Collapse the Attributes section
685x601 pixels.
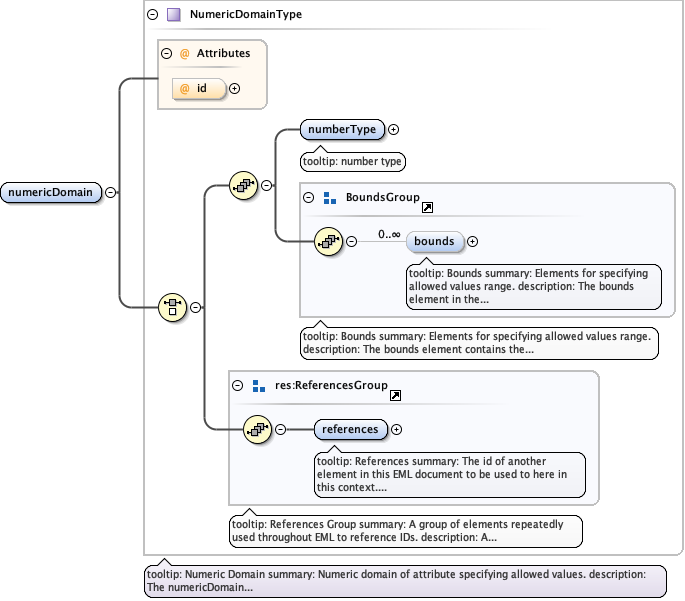coord(167,53)
